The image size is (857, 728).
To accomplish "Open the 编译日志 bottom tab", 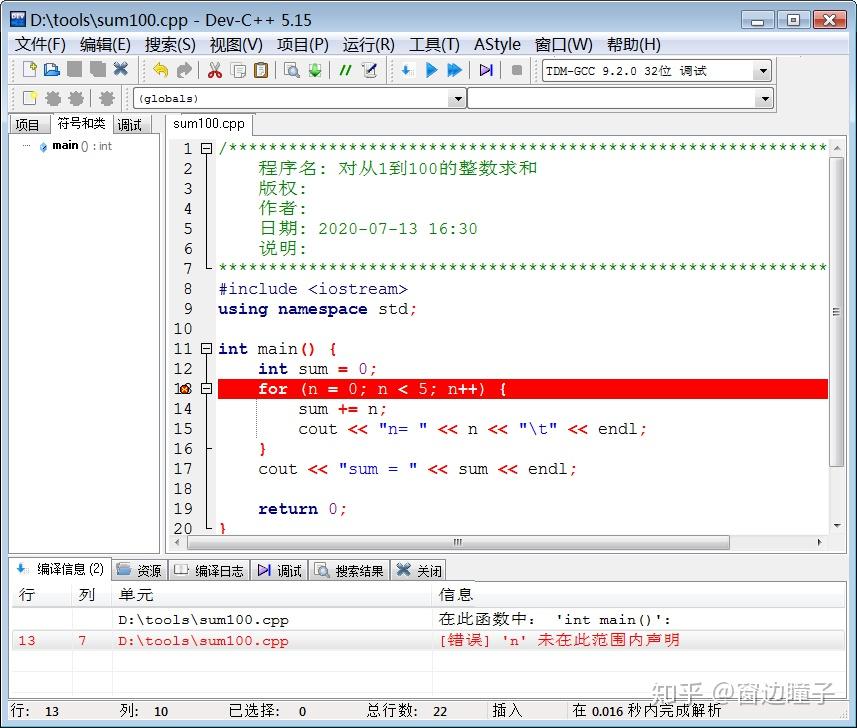I will 209,571.
